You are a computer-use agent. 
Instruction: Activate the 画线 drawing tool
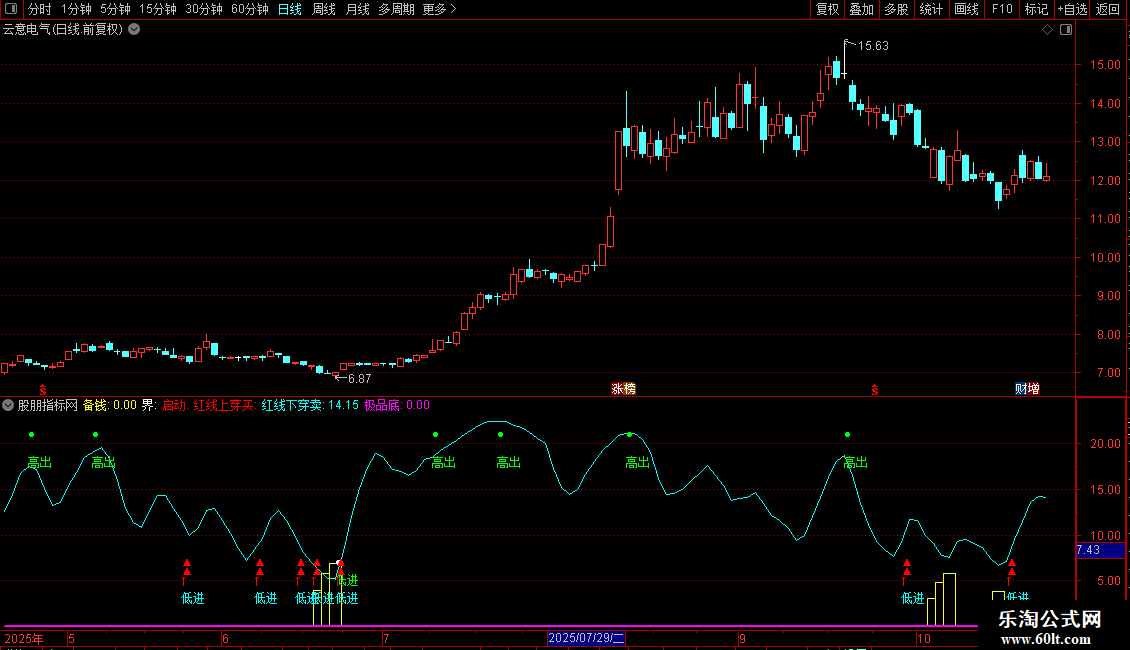(966, 9)
